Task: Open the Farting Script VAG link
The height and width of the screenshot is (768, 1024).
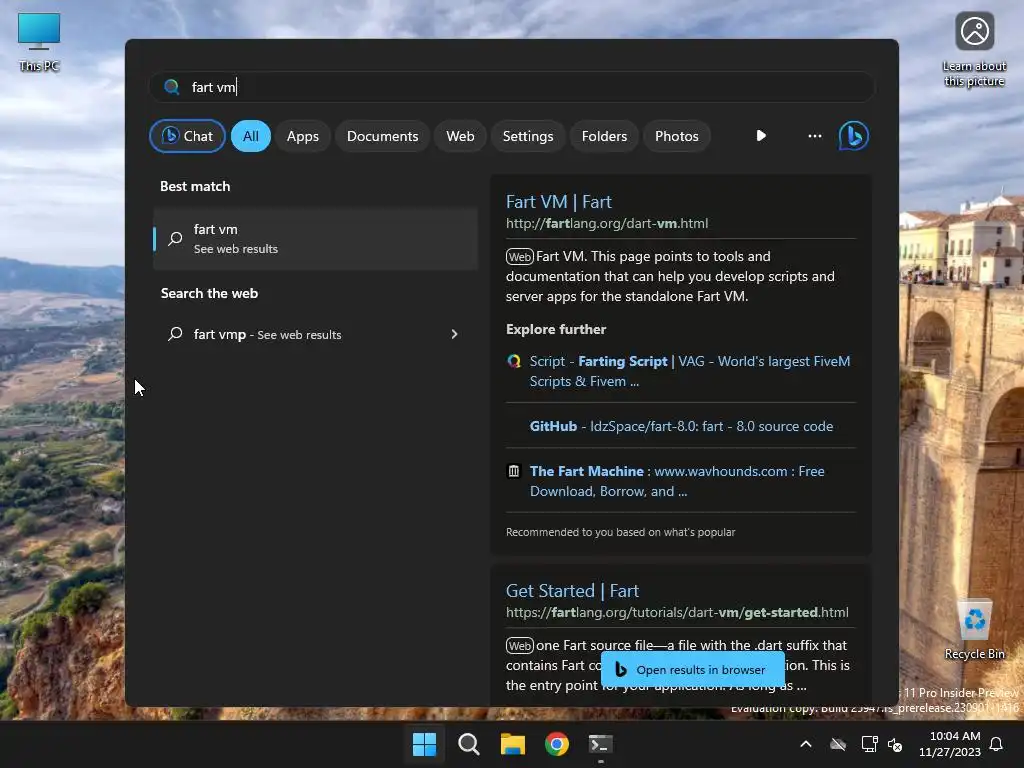Action: click(690, 371)
